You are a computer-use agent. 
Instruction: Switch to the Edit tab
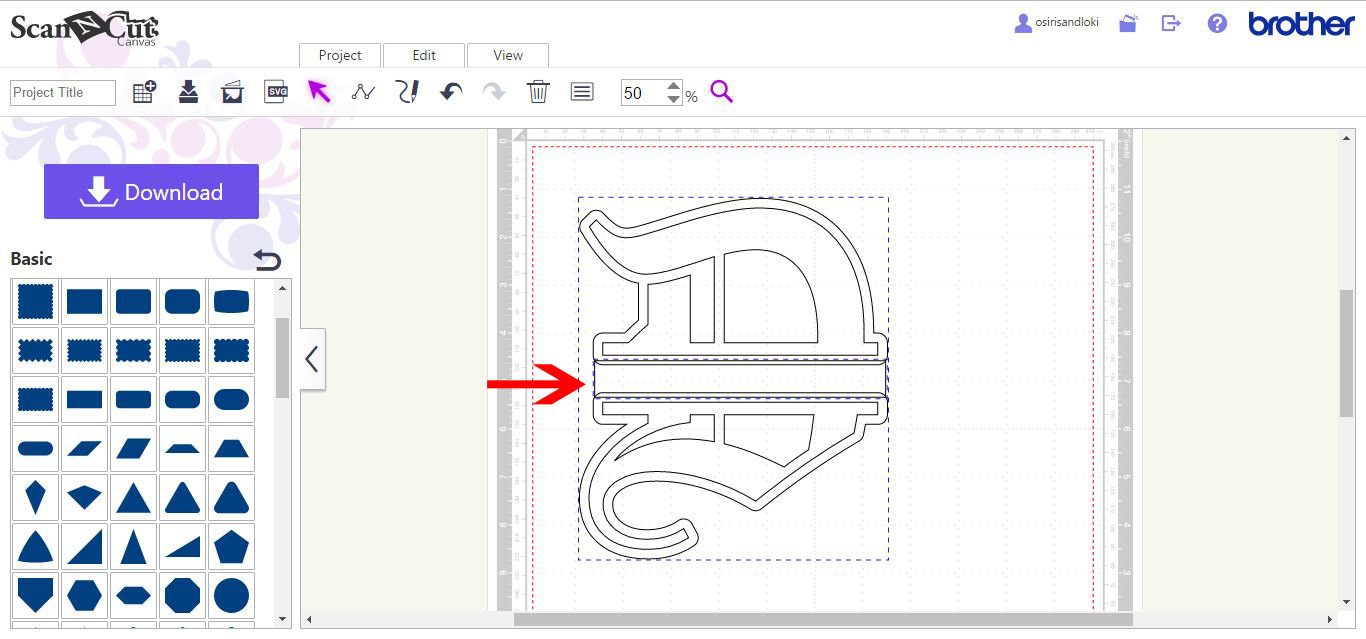[x=424, y=56]
